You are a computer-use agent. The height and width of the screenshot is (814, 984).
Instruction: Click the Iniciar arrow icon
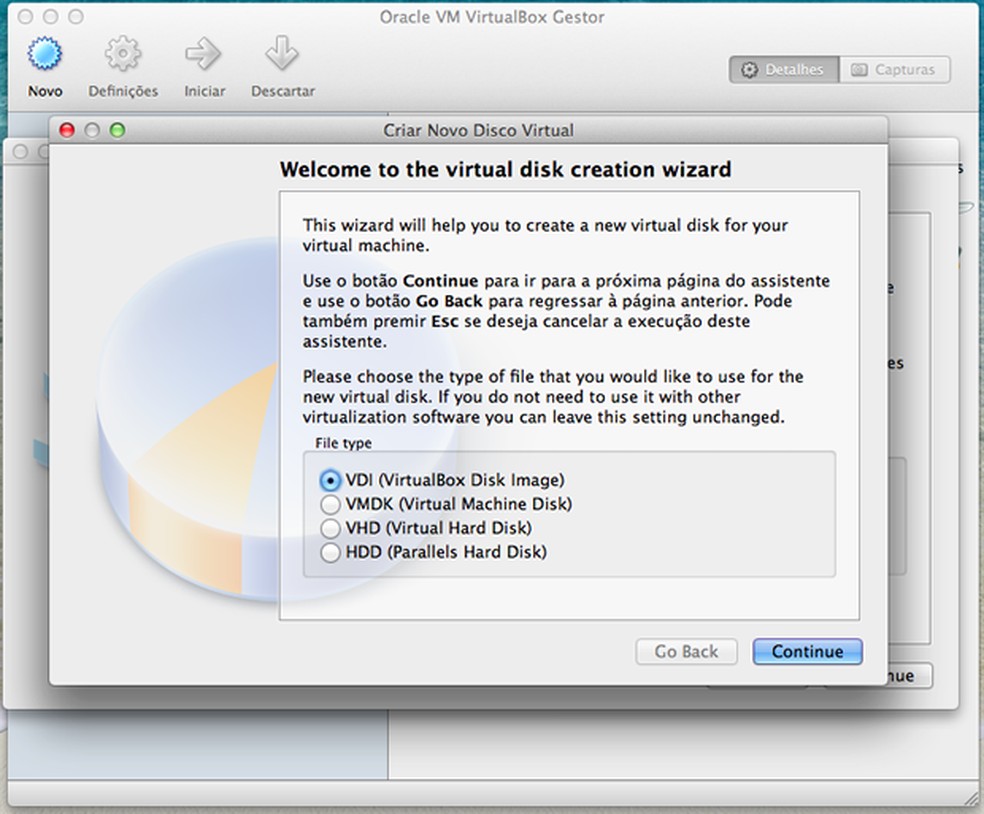coord(203,54)
